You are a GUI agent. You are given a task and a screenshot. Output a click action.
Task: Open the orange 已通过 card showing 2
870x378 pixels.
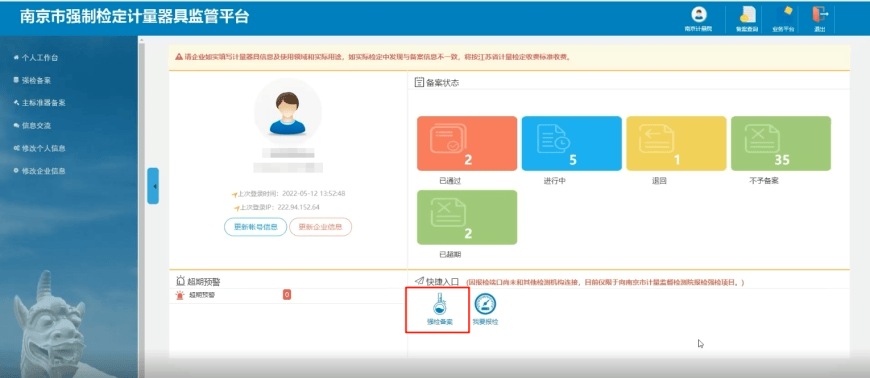click(467, 143)
